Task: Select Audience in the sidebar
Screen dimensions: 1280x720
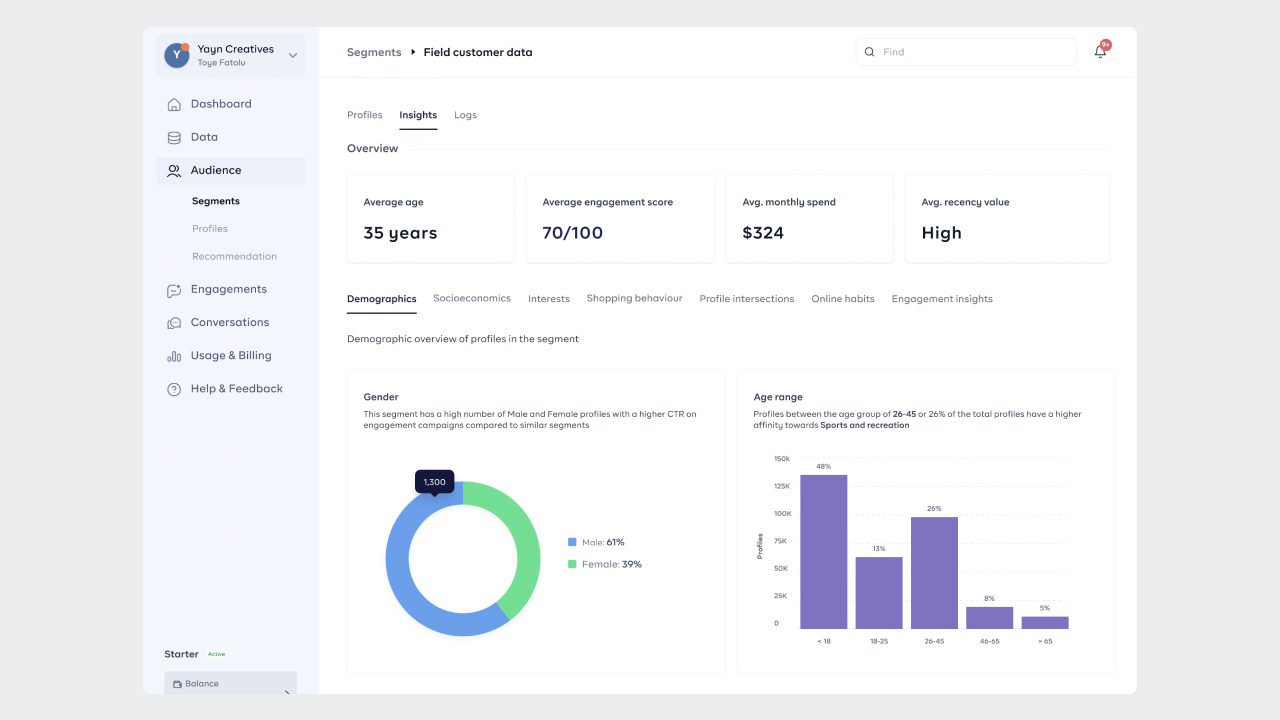Action: click(231, 170)
